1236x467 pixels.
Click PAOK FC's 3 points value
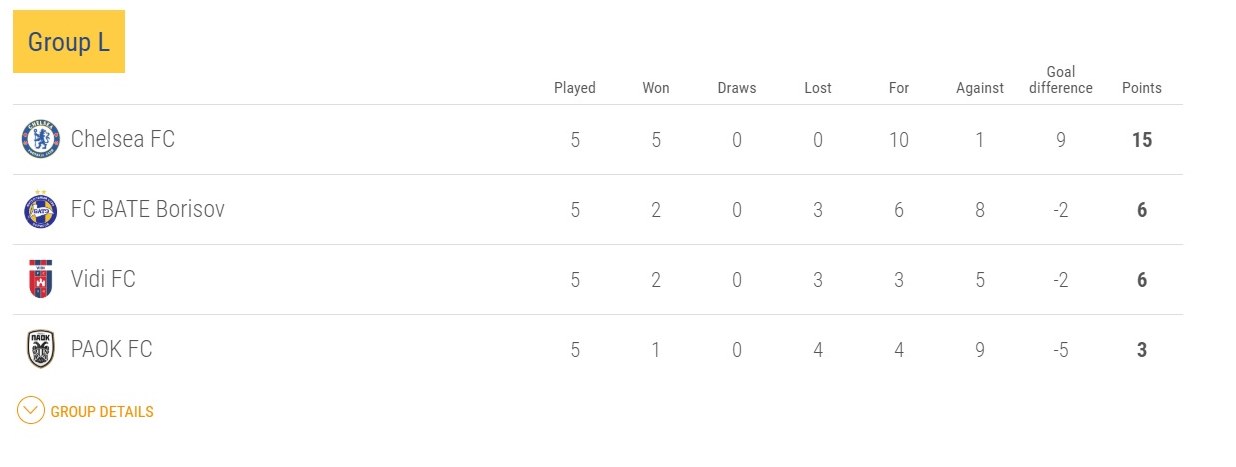click(x=1142, y=350)
